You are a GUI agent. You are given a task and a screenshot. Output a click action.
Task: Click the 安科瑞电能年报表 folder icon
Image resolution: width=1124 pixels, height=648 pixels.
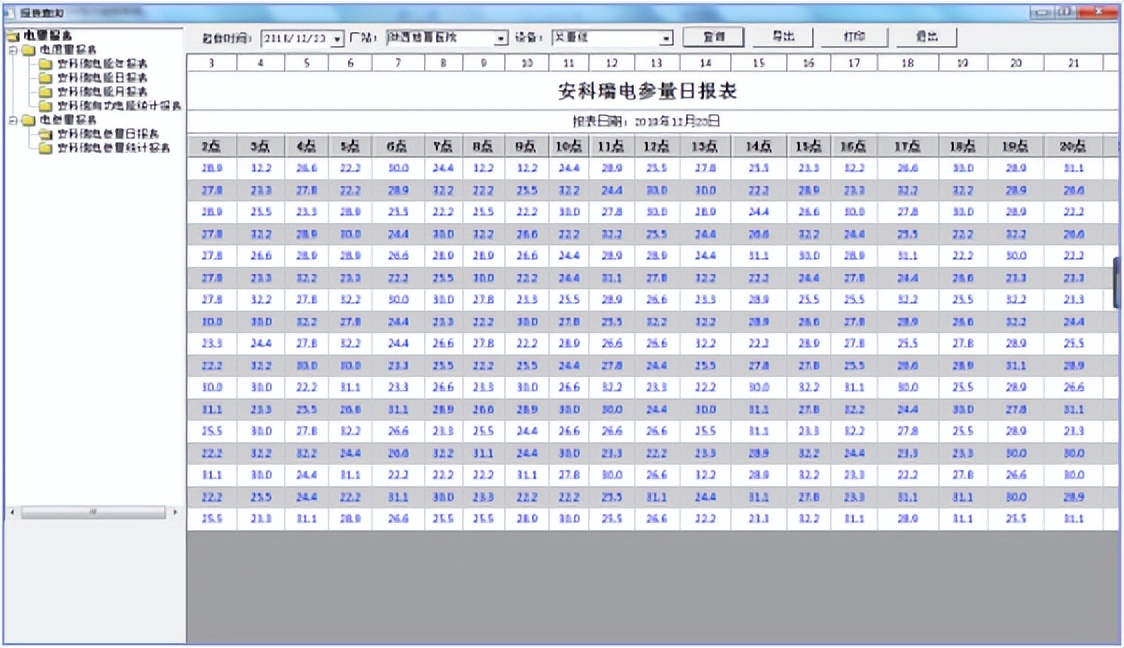pyautogui.click(x=44, y=63)
